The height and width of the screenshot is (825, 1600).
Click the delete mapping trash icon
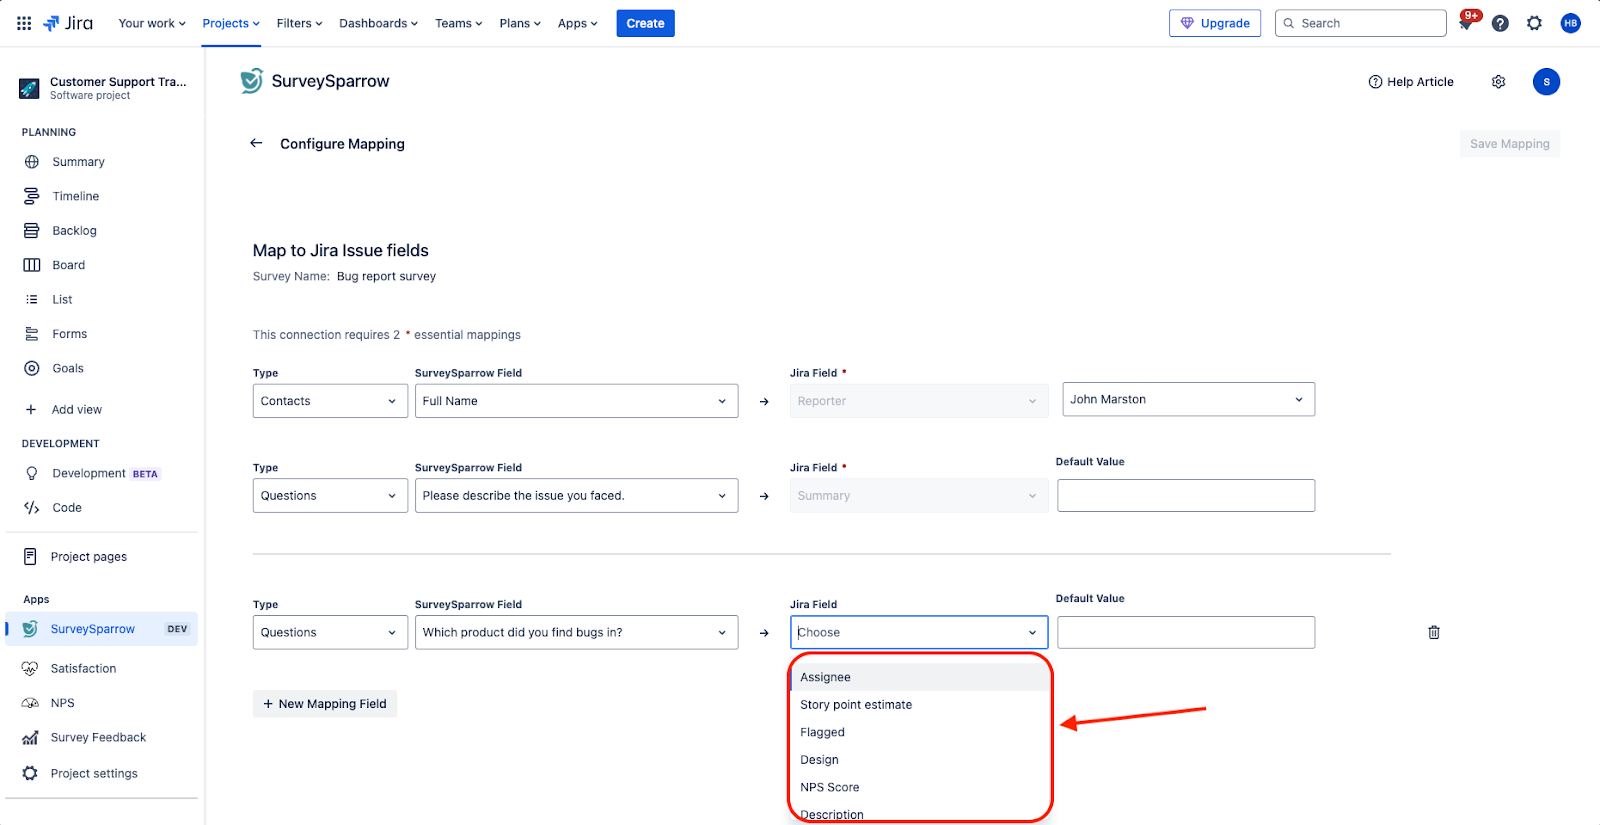1433,632
